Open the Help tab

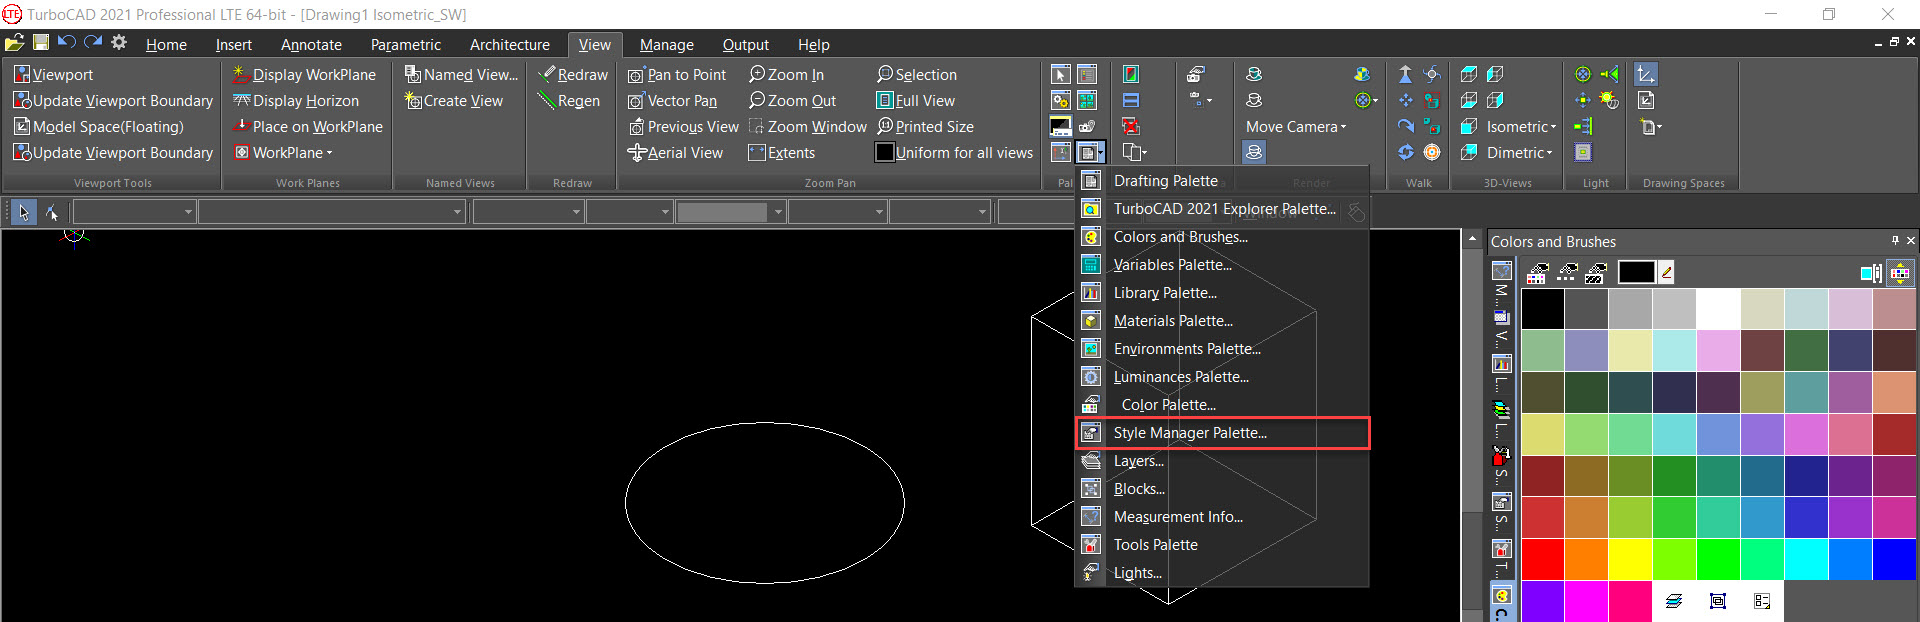click(813, 44)
